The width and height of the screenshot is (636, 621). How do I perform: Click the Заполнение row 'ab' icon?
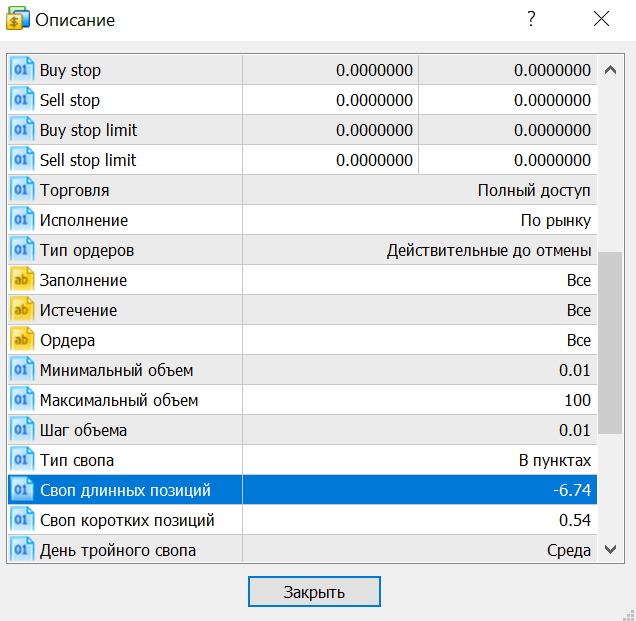22,280
